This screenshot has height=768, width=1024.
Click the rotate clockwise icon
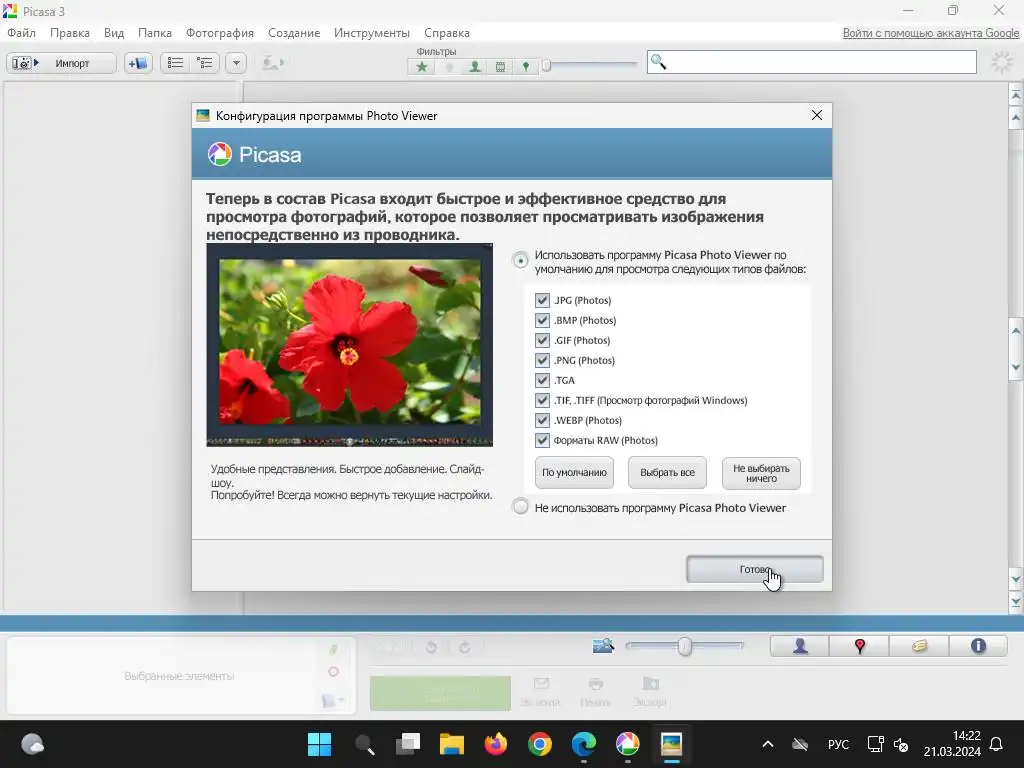pyautogui.click(x=464, y=647)
